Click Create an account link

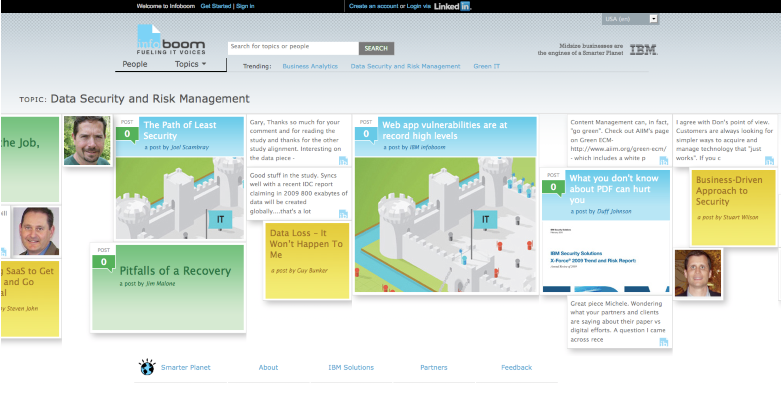pos(373,6)
